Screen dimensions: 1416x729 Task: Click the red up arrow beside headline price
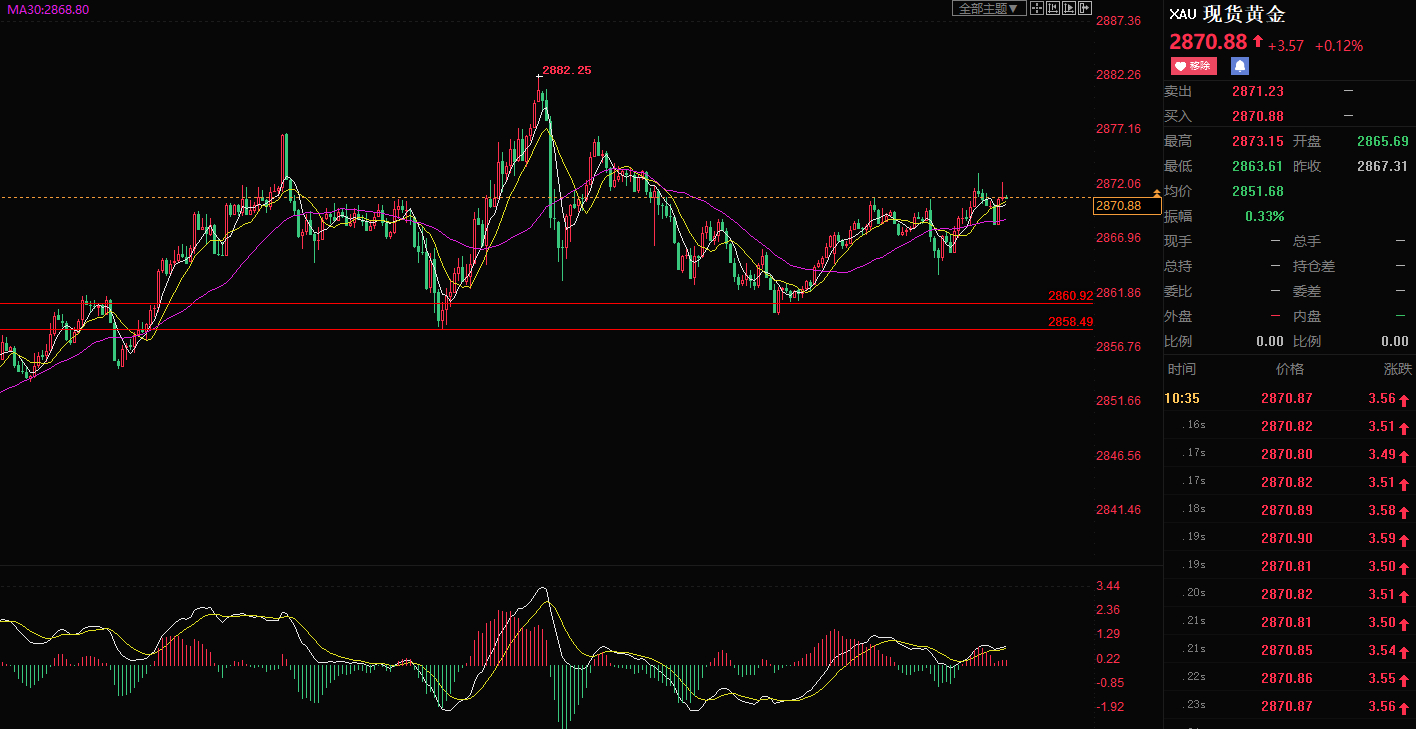tap(1258, 42)
